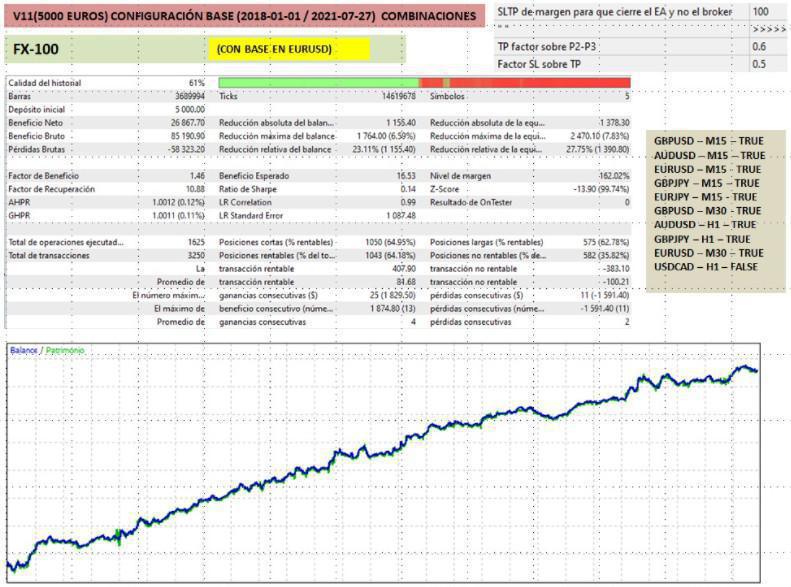This screenshot has height=587, width=791.
Task: Select the 'AUDUSD – M15 – TRUE' entry
Action: click(x=710, y=155)
